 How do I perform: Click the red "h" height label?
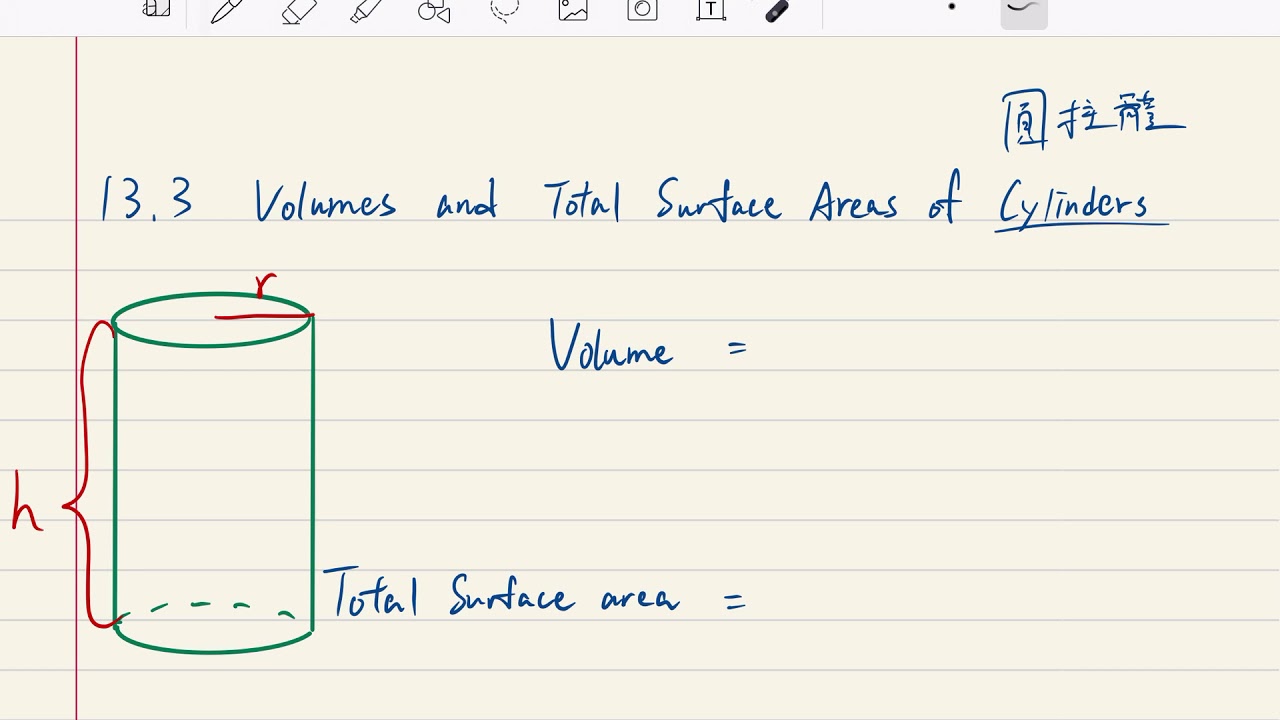[x=26, y=504]
